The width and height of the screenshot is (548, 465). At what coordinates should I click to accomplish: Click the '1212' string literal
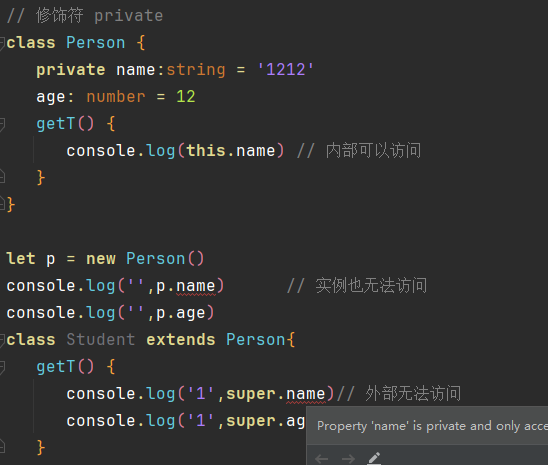285,70
